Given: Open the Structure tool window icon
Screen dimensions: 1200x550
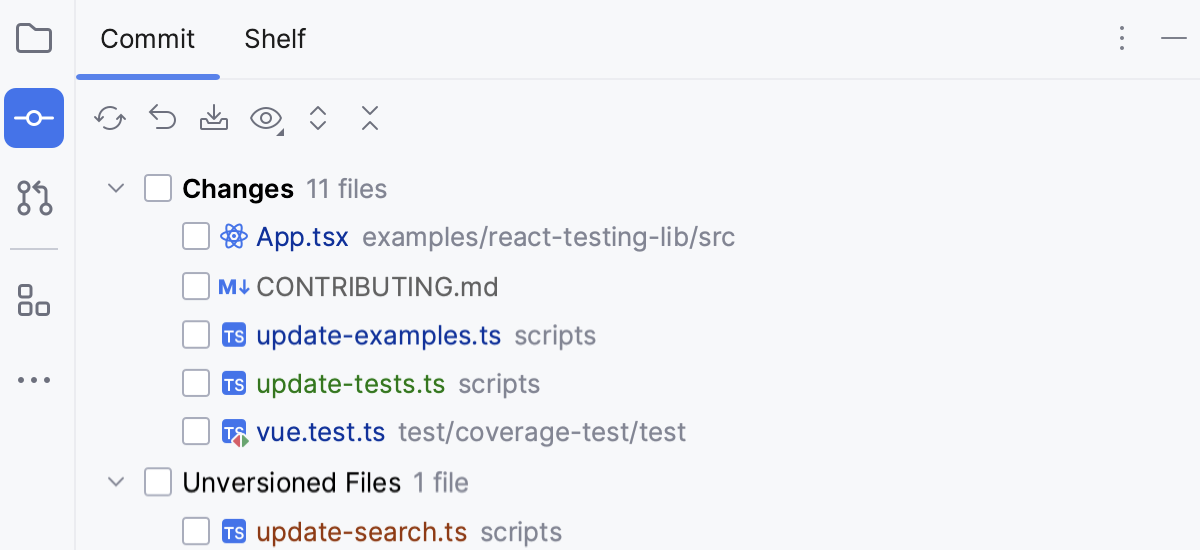Looking at the screenshot, I should pos(34,299).
